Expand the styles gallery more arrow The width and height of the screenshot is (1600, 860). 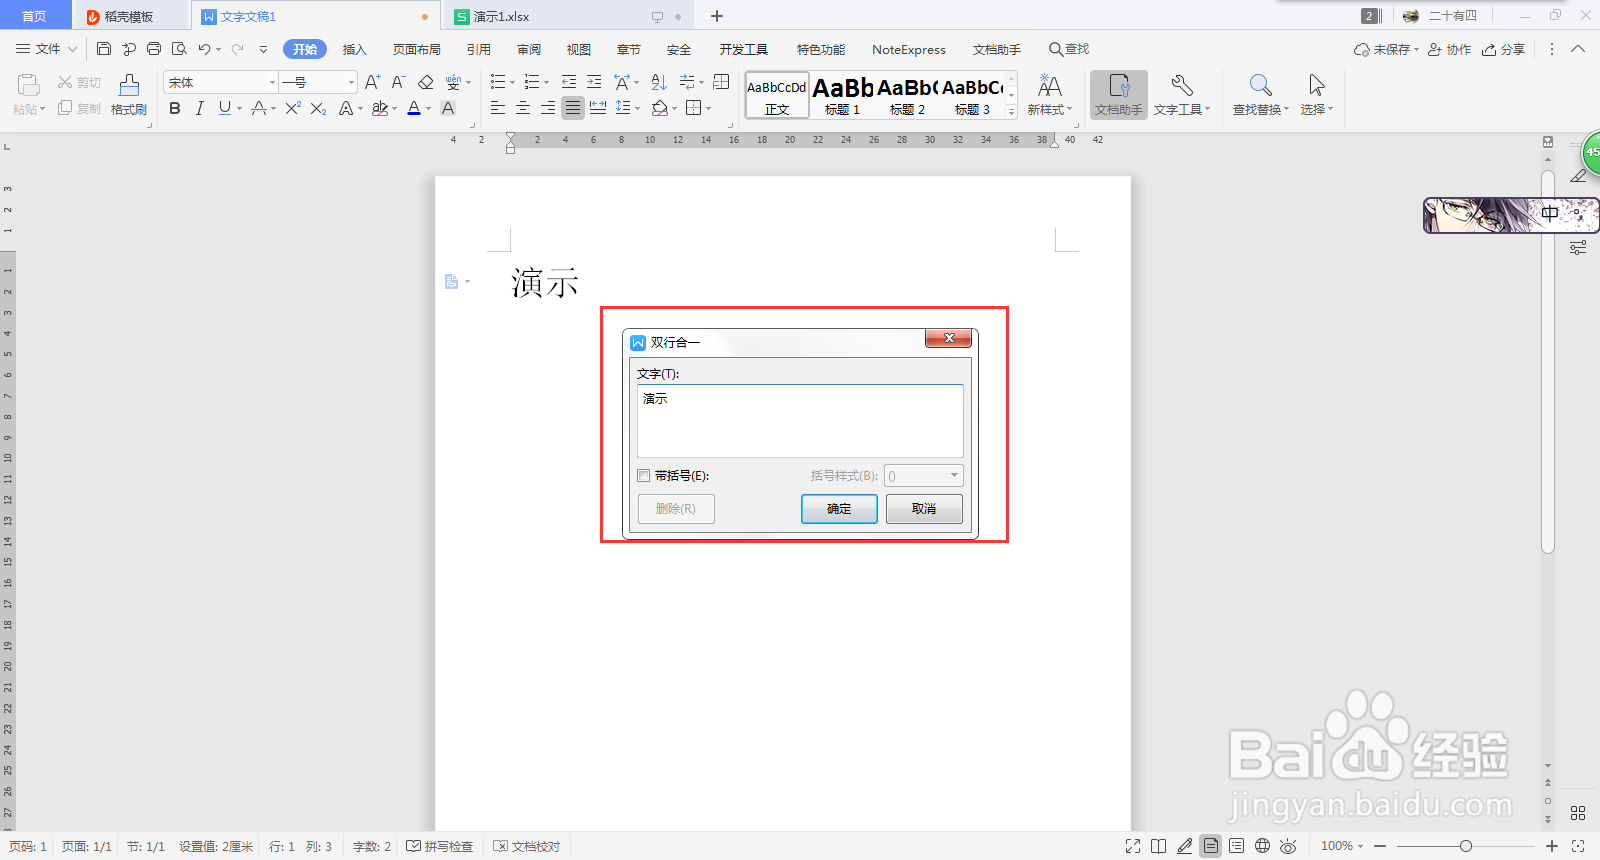point(1011,112)
